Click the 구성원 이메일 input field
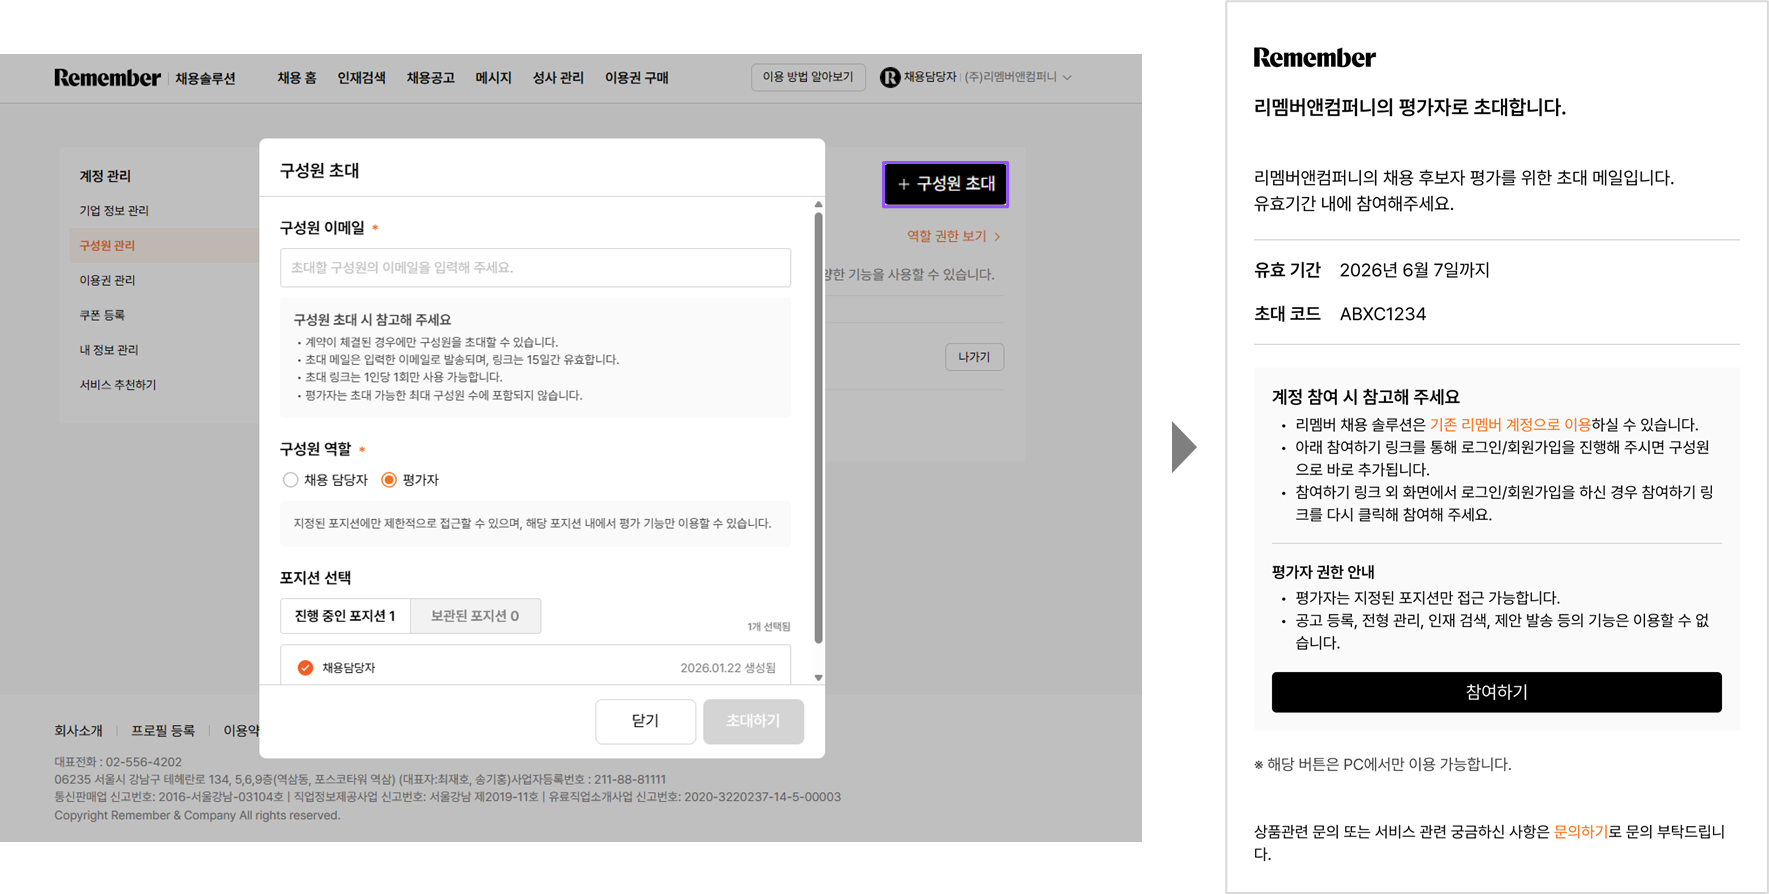This screenshot has width=1769, height=894. pos(535,268)
